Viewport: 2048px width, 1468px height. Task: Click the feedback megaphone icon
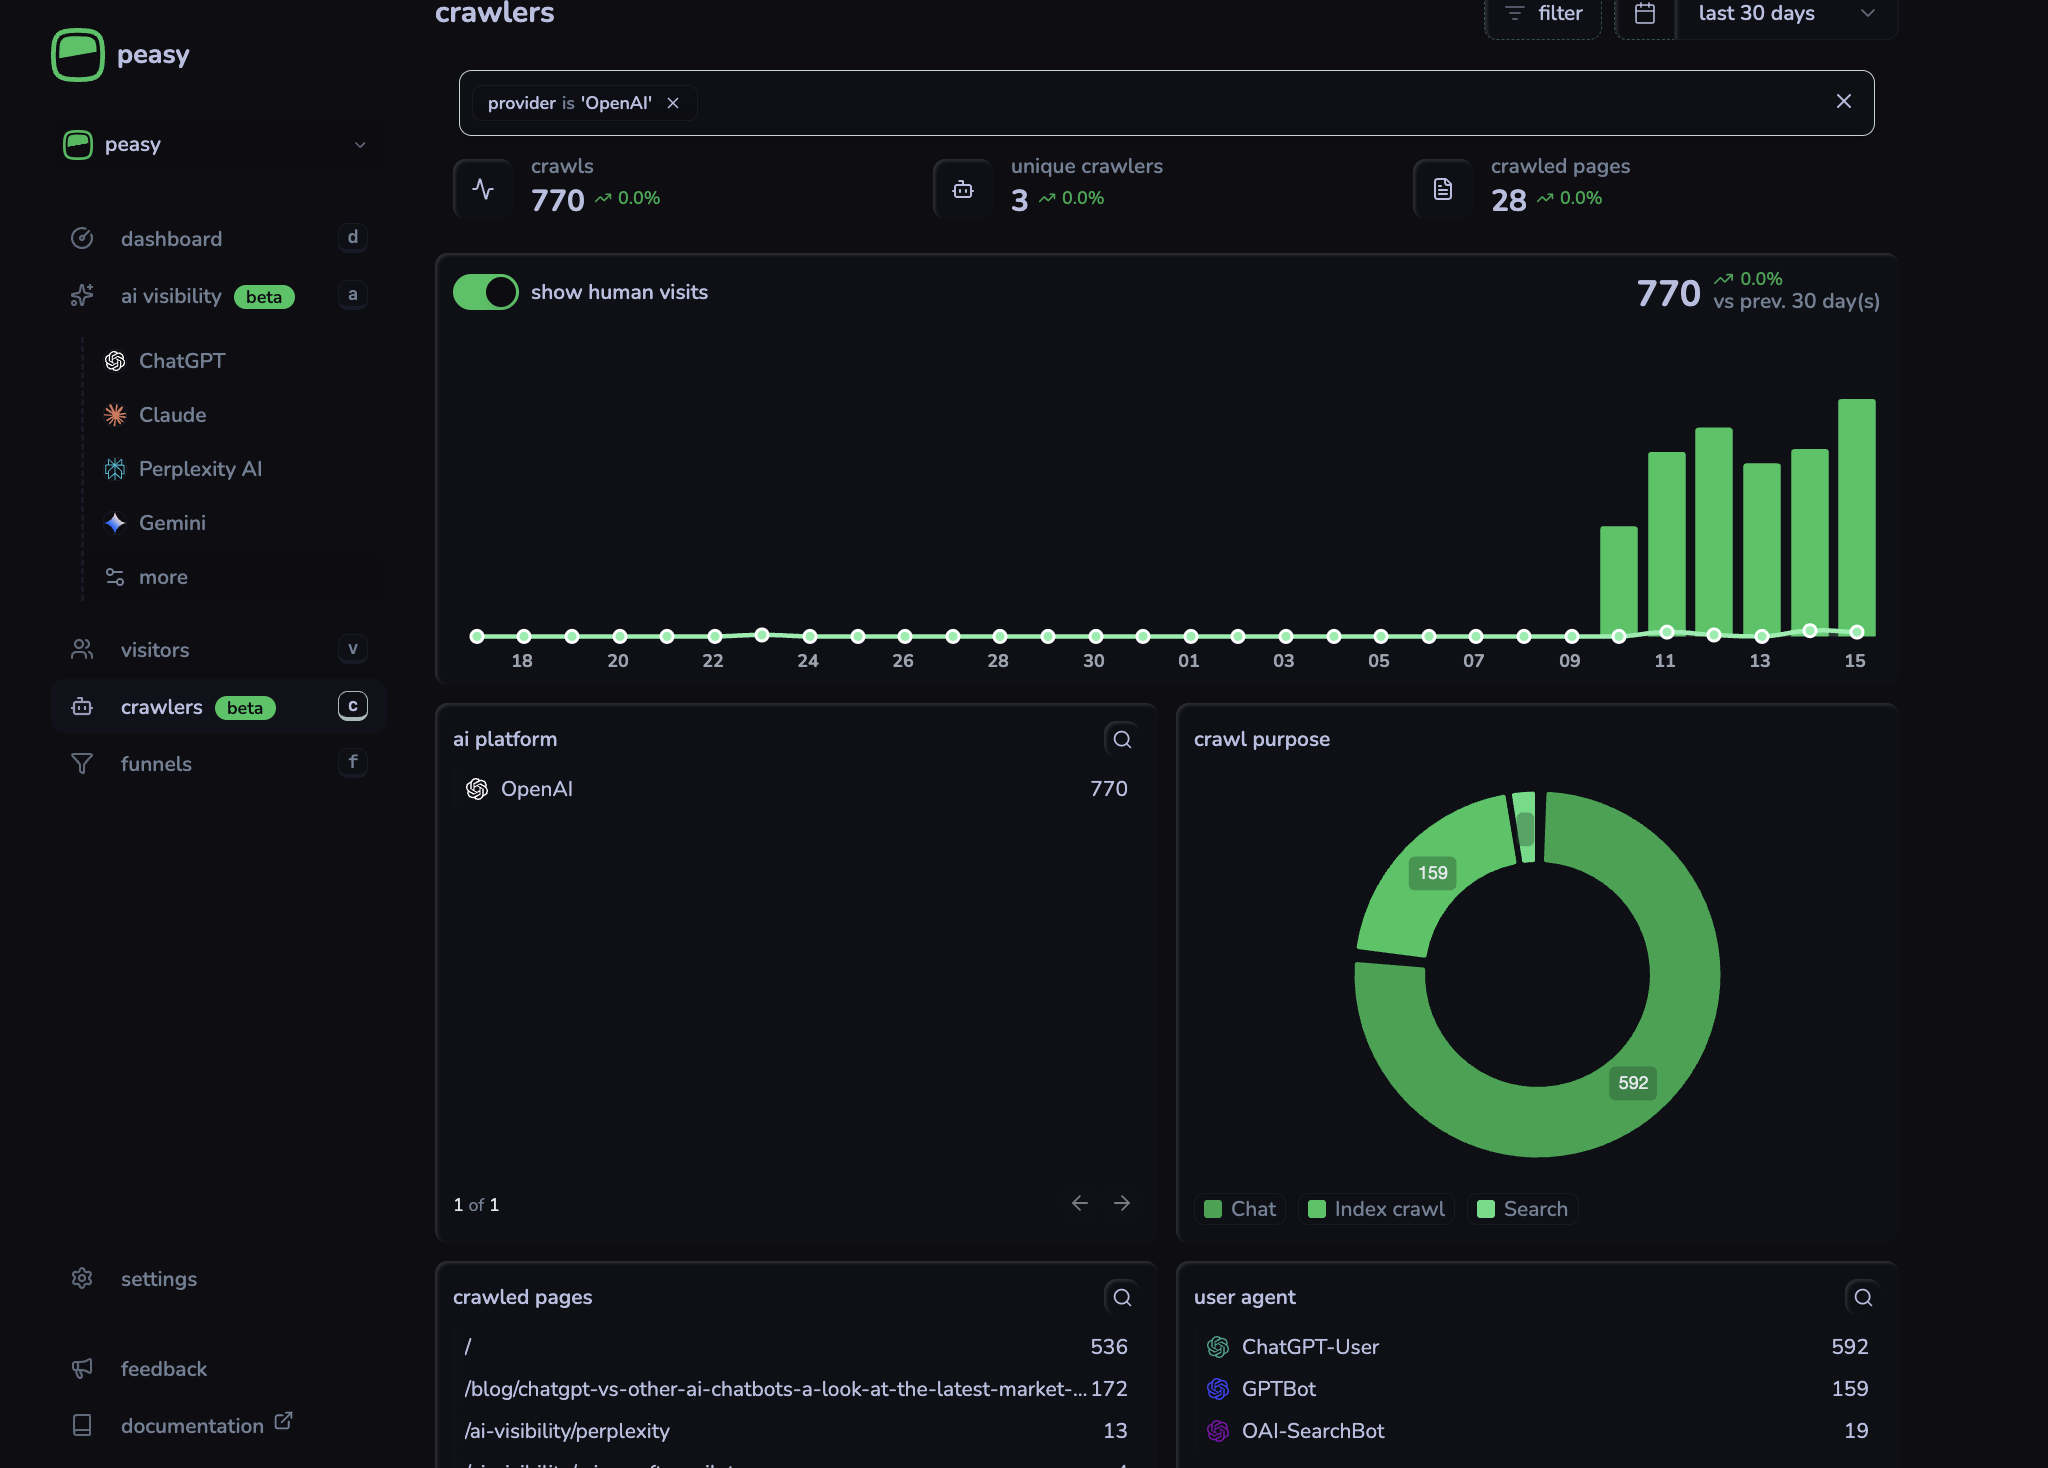coord(82,1369)
